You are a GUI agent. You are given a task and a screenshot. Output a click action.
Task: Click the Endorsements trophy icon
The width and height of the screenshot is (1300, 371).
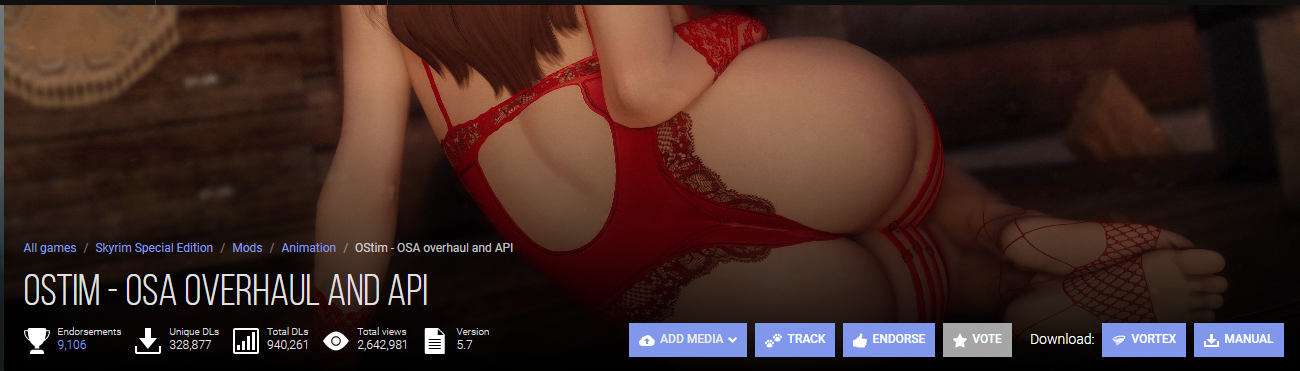(37, 340)
